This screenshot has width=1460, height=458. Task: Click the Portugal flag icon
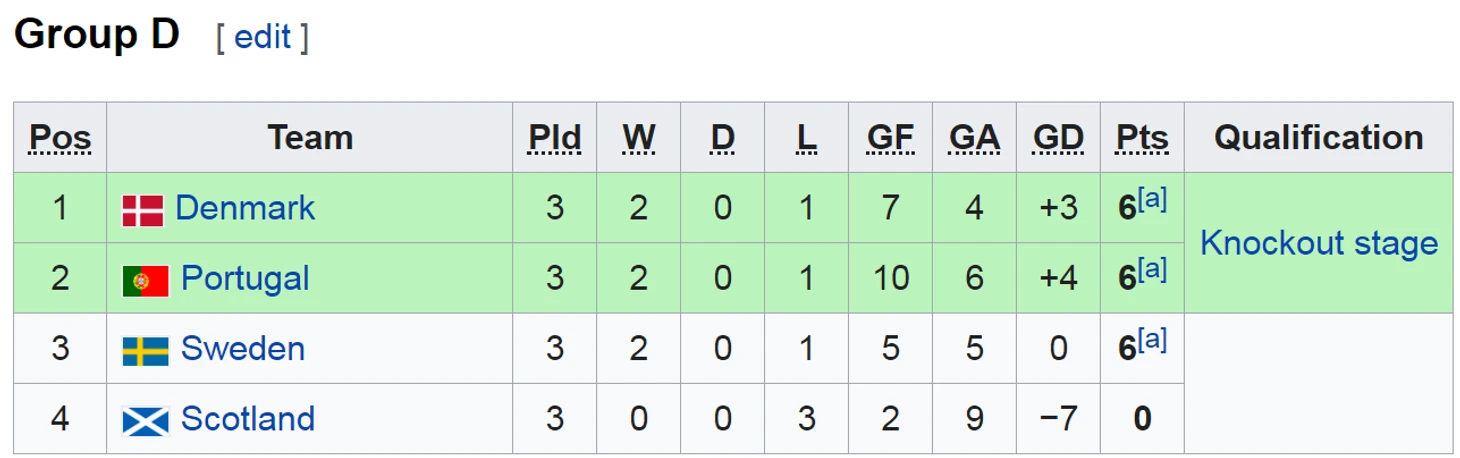[145, 281]
